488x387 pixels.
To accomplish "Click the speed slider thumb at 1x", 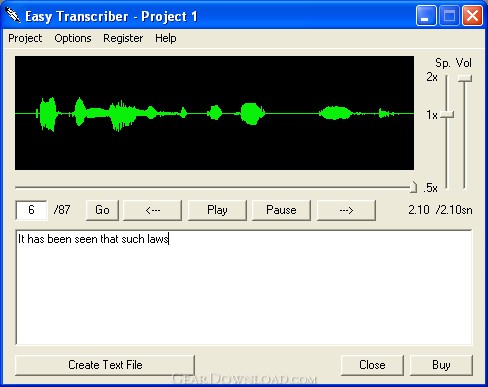I will [x=447, y=114].
